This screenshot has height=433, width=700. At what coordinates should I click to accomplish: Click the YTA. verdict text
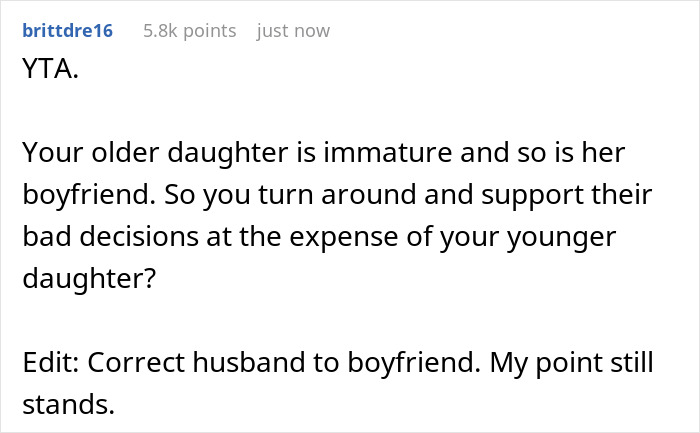pyautogui.click(x=50, y=69)
